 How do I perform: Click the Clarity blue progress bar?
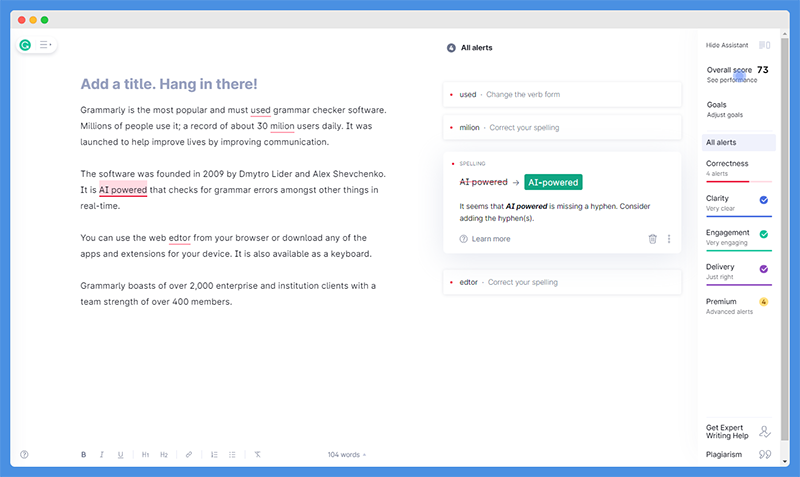coord(739,216)
